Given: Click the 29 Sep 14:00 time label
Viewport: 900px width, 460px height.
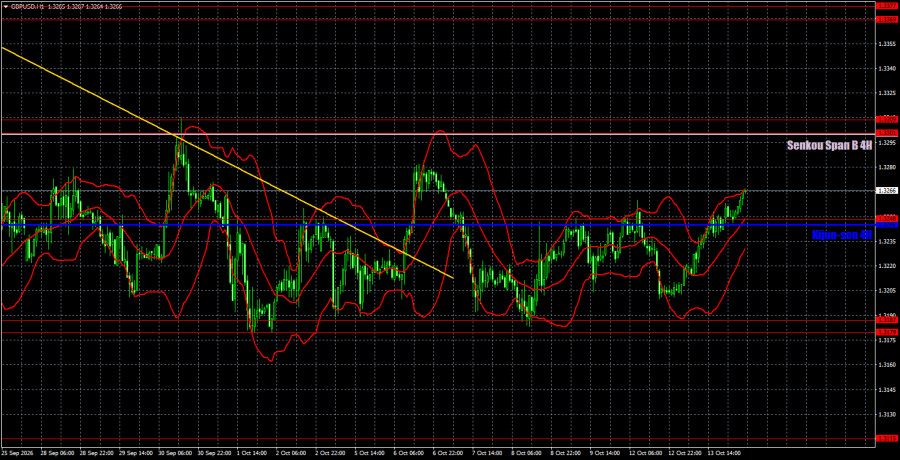Looking at the screenshot, I should pyautogui.click(x=134, y=453).
